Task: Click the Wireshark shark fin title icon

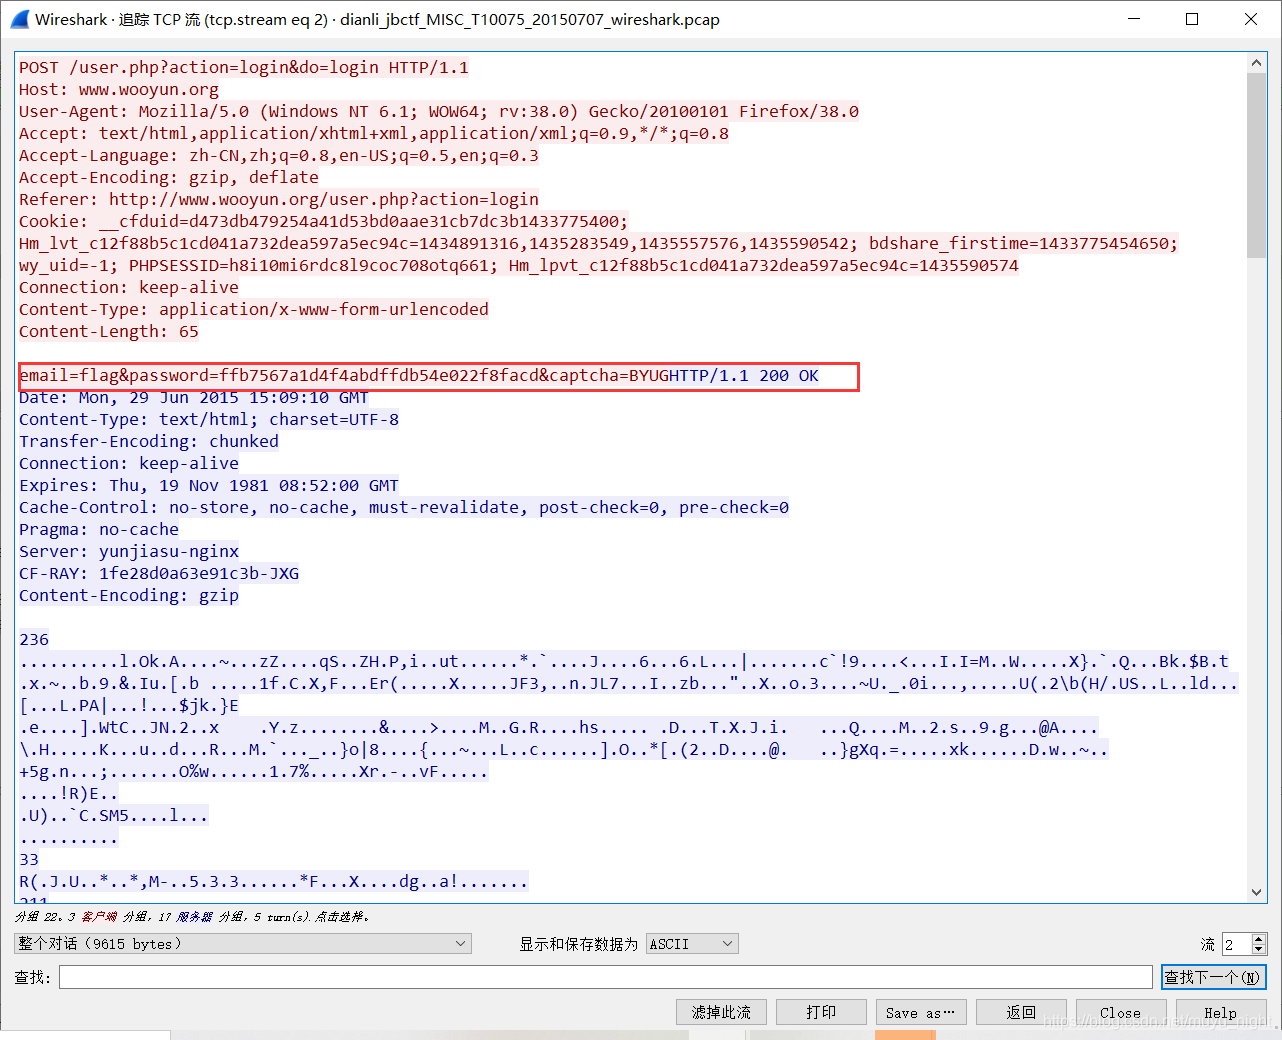Action: click(x=18, y=19)
